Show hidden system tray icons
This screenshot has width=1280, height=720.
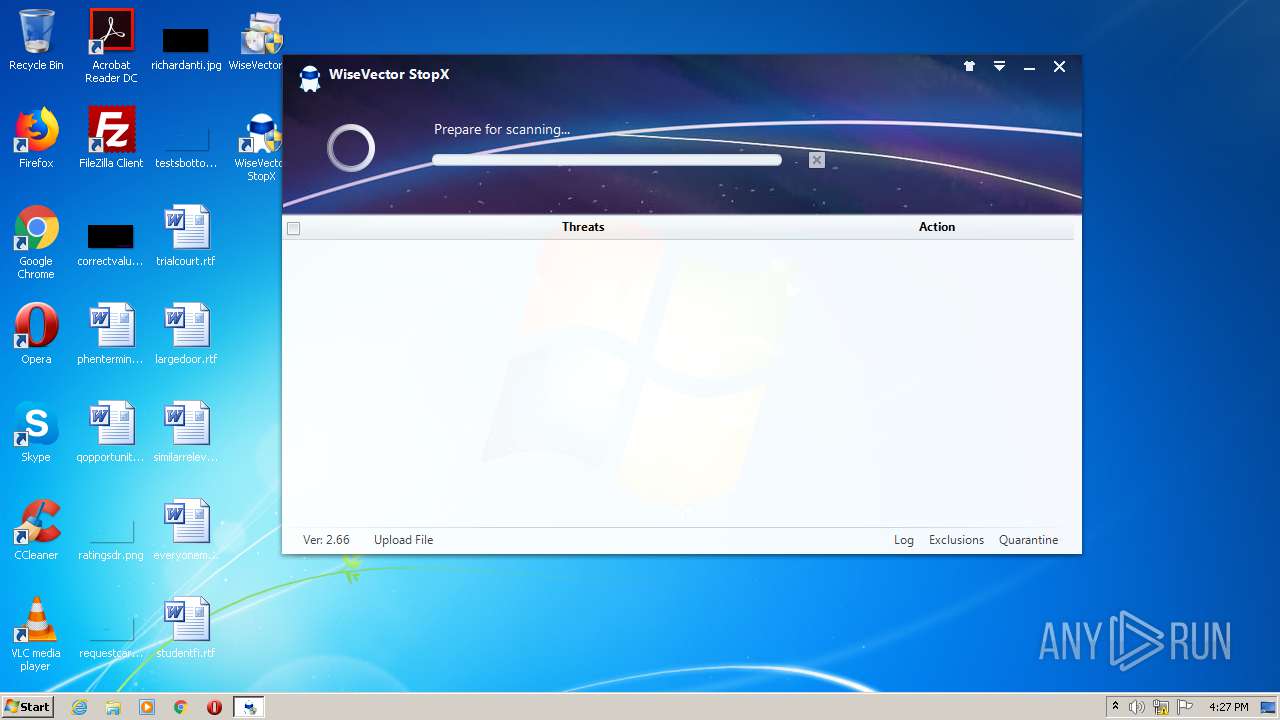point(1115,707)
